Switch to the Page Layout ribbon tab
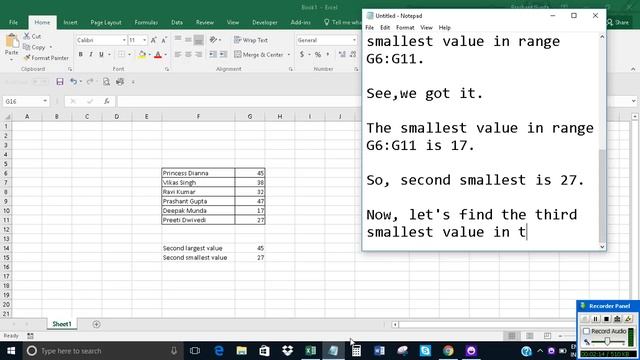This screenshot has width=640, height=360. pyautogui.click(x=106, y=22)
